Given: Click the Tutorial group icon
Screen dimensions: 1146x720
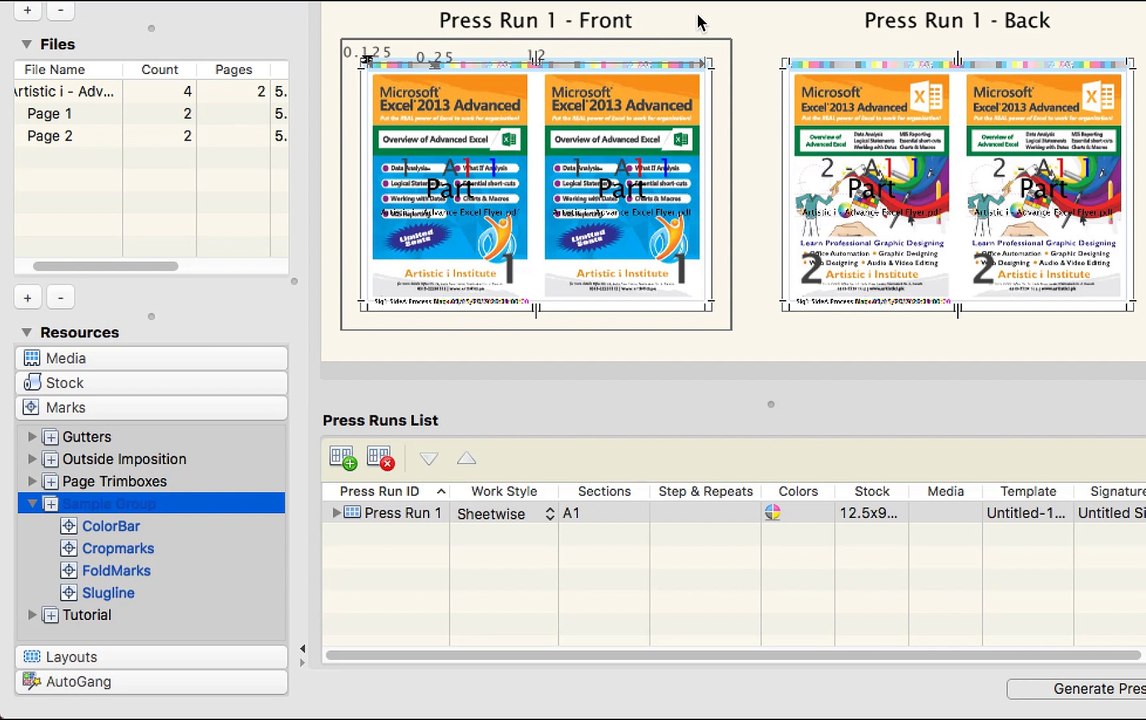Looking at the screenshot, I should click(50, 615).
